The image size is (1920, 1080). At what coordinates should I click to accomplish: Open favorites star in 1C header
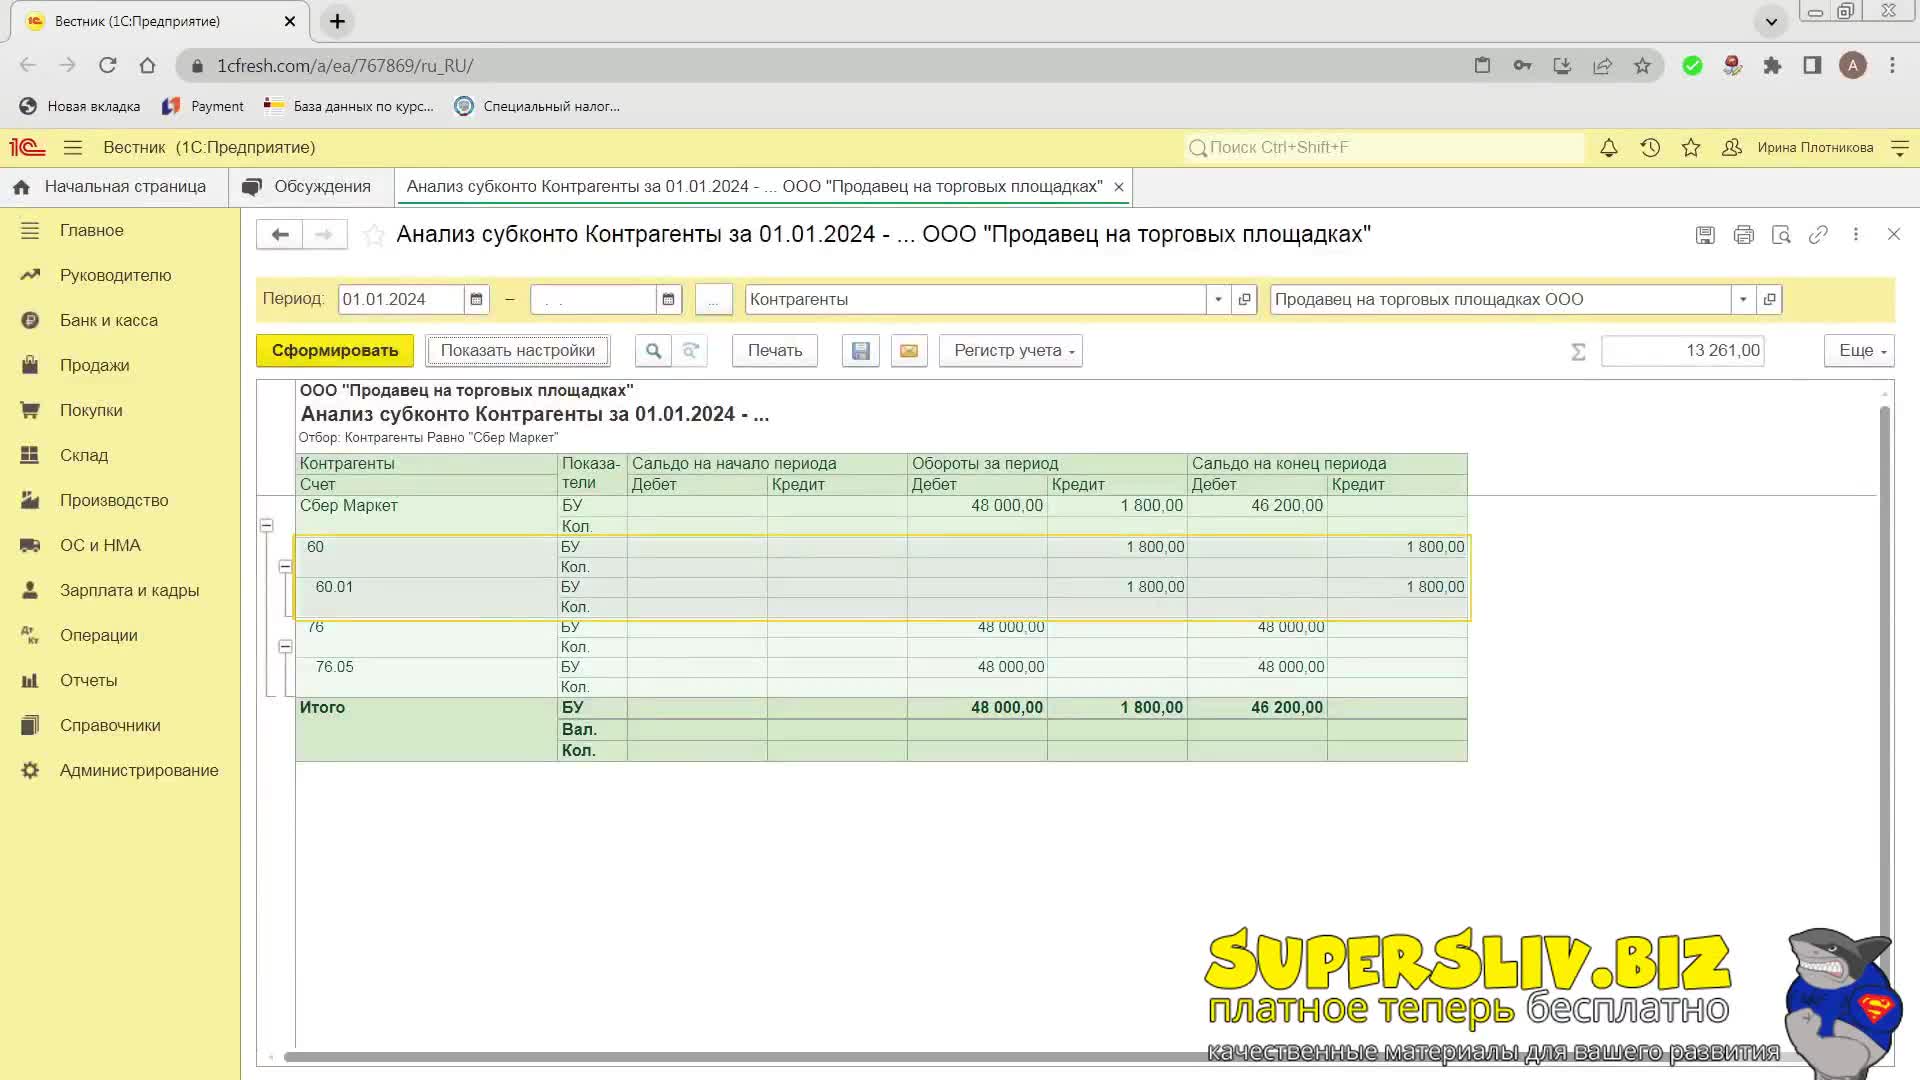[x=1691, y=148]
